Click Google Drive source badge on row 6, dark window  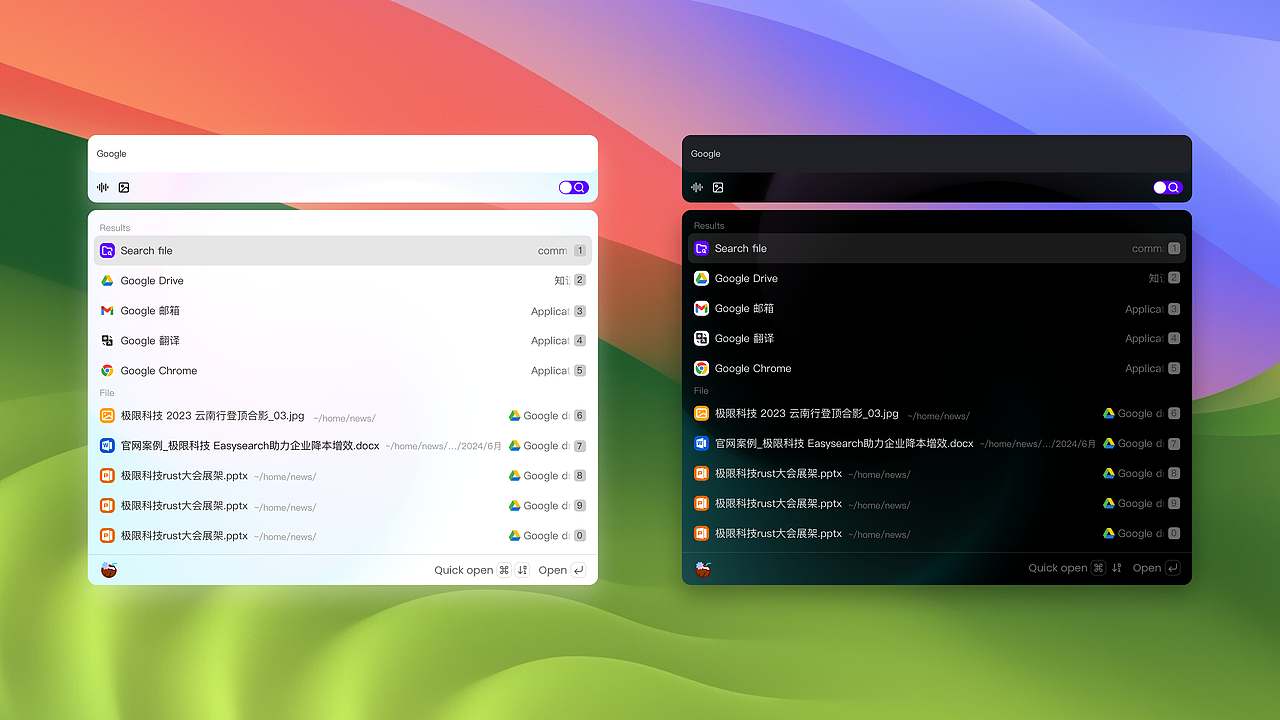(x=1133, y=414)
